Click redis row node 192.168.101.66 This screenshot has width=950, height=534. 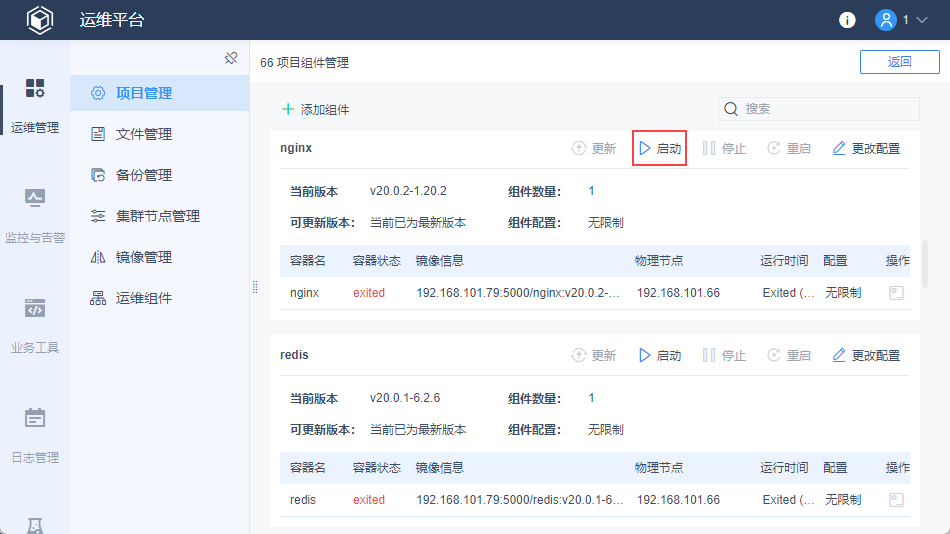click(x=678, y=500)
